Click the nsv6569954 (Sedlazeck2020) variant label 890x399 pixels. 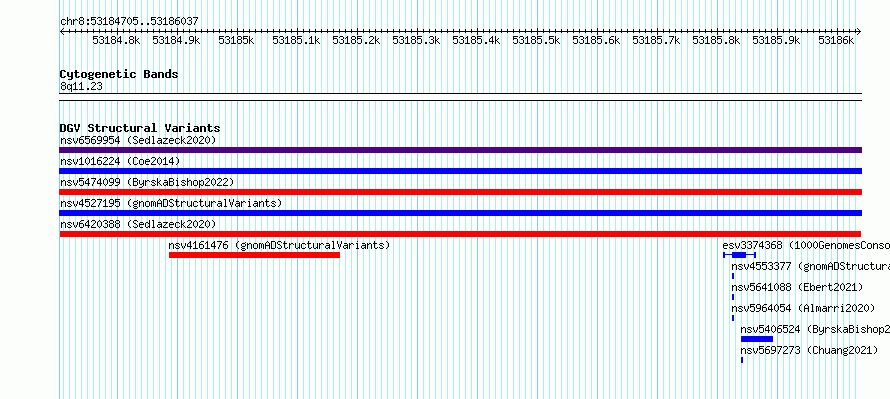[x=138, y=140]
